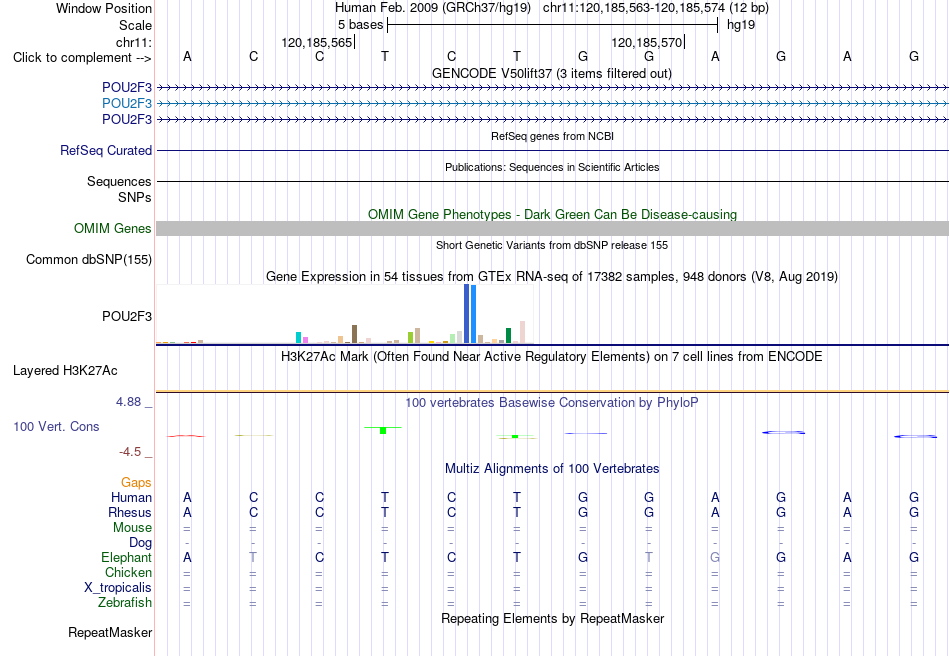
Task: Open 'Multiz Alignments of 100 Vertebrates' title
Action: (552, 468)
